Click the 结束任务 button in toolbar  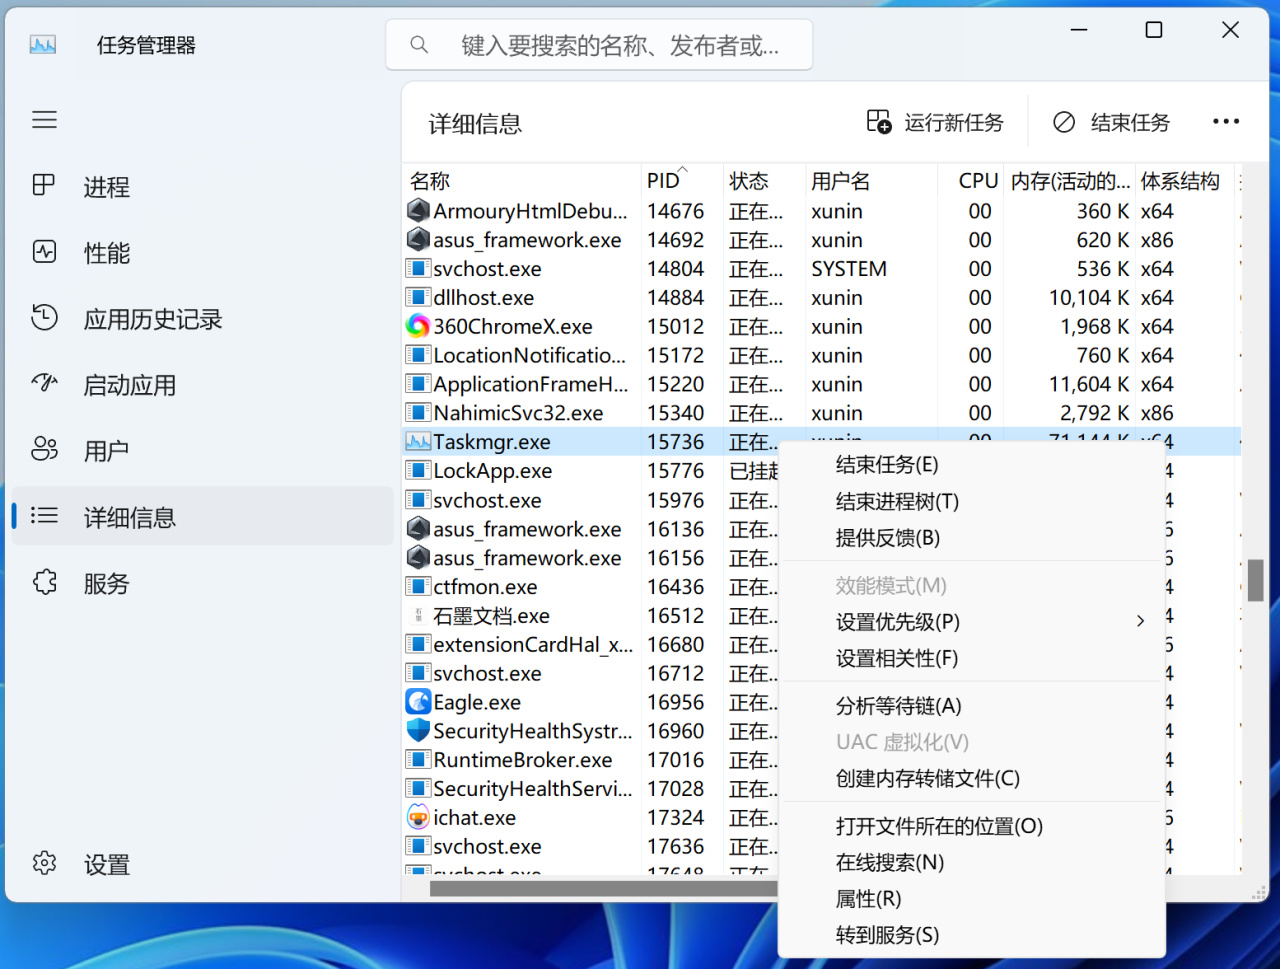tap(1112, 121)
